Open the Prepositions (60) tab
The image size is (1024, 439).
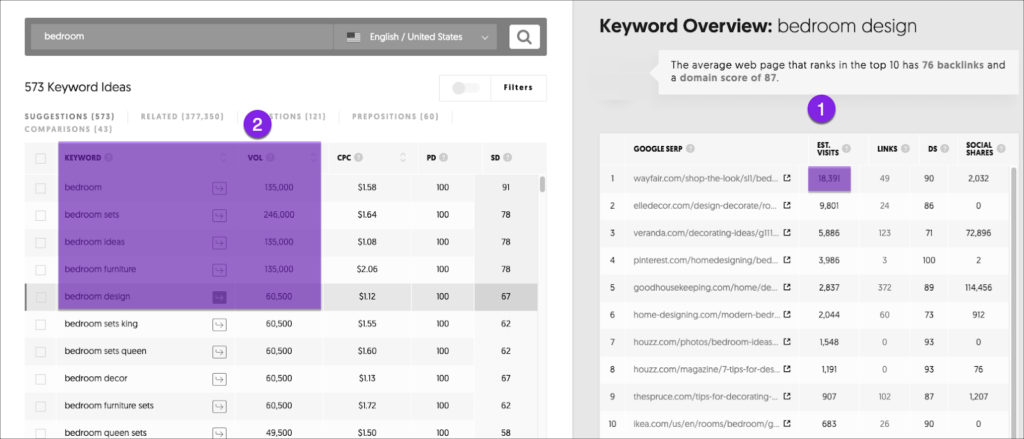tap(395, 117)
